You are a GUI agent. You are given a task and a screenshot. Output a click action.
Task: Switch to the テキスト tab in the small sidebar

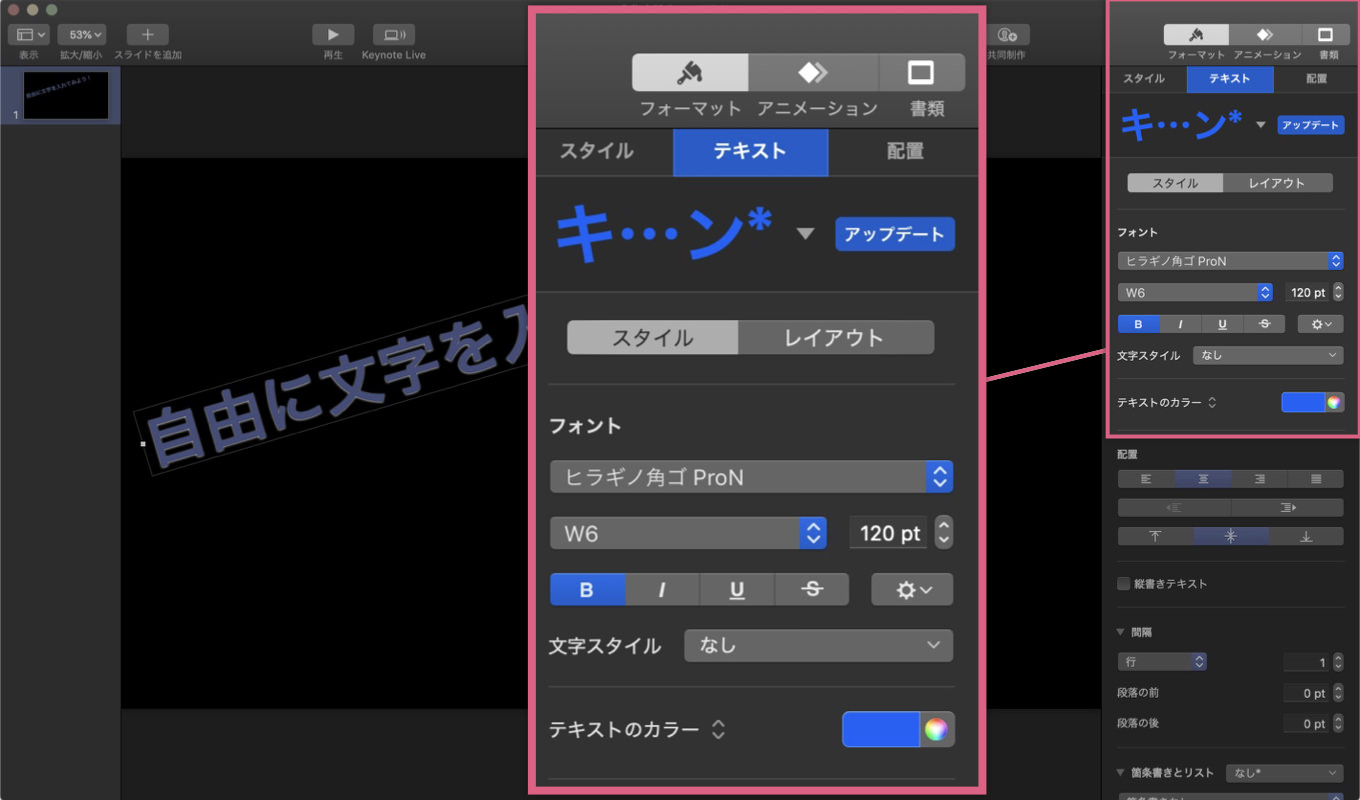(1230, 79)
